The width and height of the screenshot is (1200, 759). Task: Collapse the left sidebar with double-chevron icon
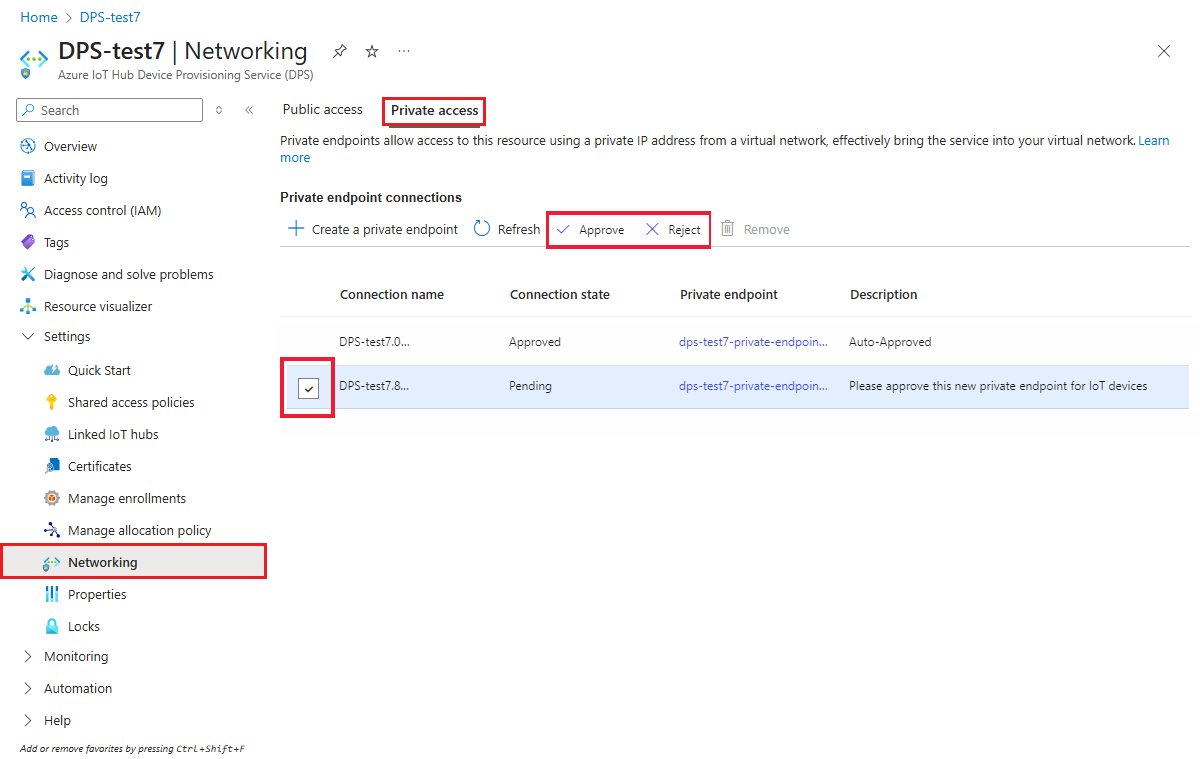tap(249, 110)
